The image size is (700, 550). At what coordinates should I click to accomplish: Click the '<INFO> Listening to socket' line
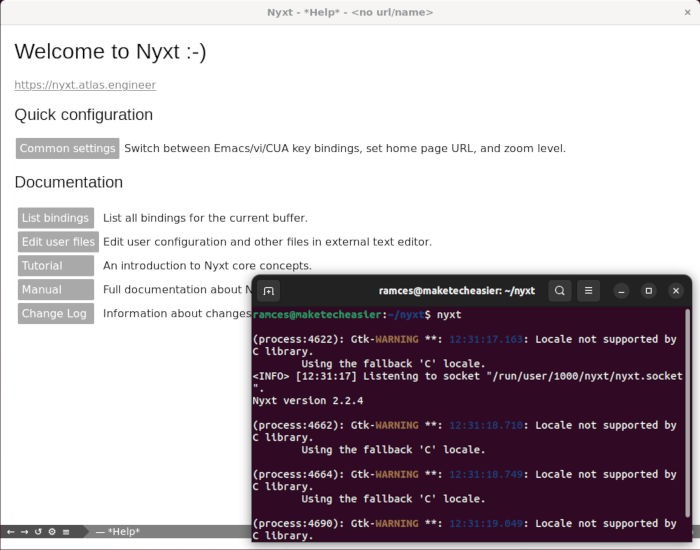(467, 382)
